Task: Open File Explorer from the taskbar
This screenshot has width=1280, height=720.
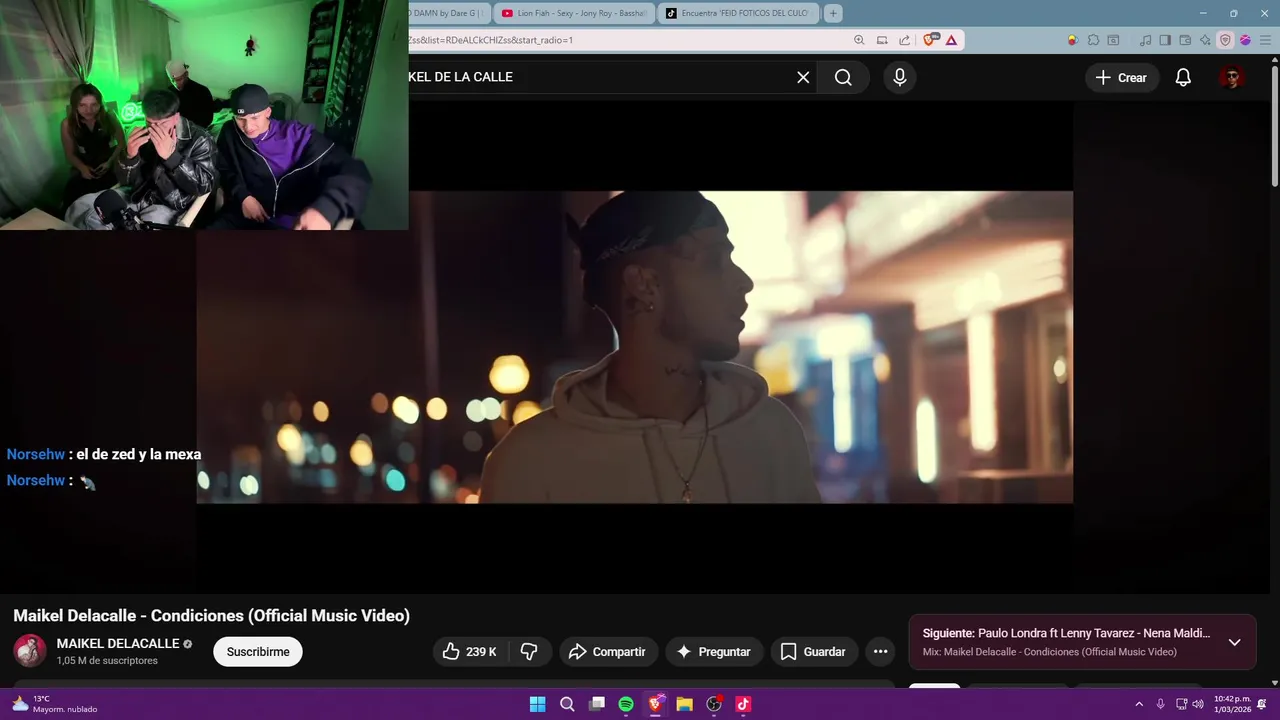Action: pos(685,704)
